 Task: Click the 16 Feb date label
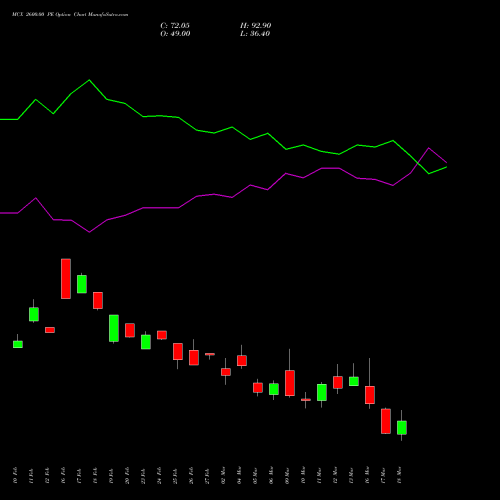63,475
